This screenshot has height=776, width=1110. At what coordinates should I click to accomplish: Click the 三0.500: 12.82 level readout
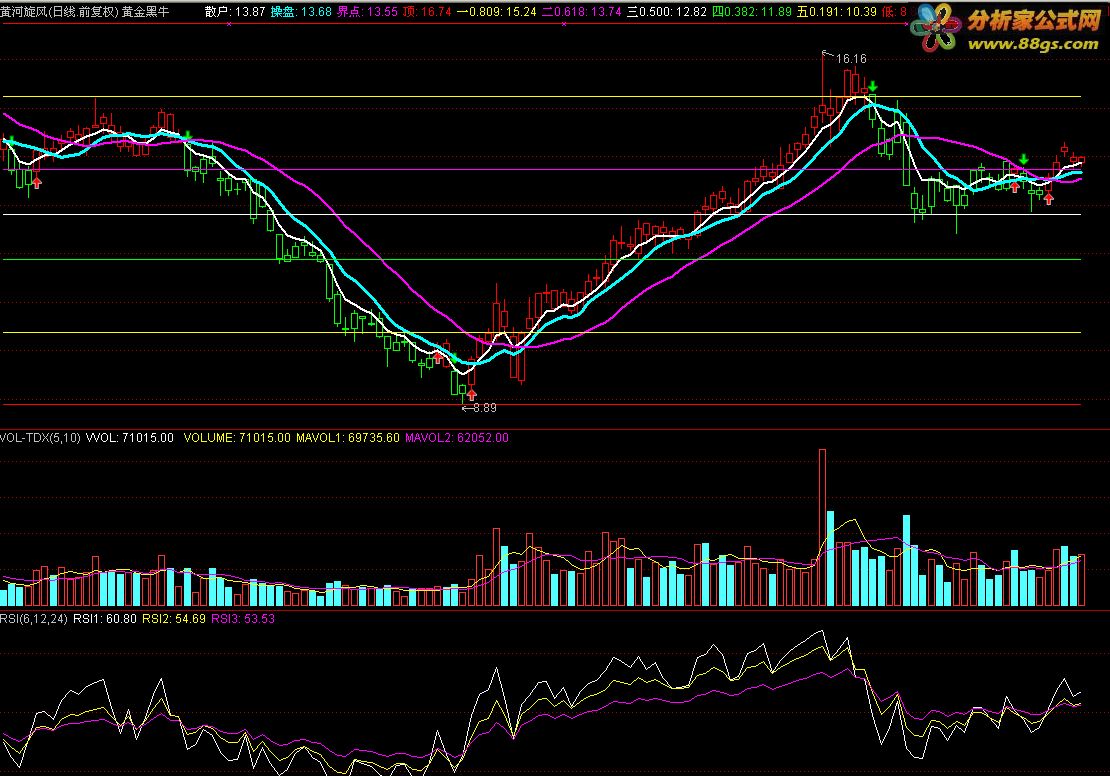(x=667, y=11)
